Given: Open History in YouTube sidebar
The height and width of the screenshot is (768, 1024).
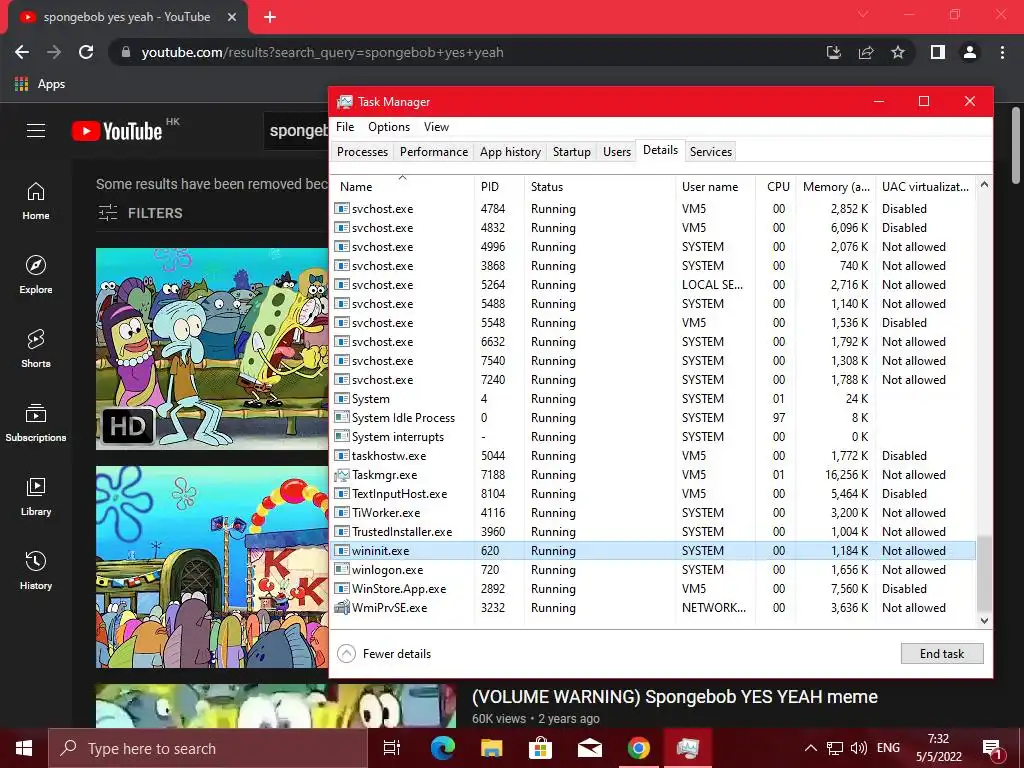Looking at the screenshot, I should coord(36,571).
